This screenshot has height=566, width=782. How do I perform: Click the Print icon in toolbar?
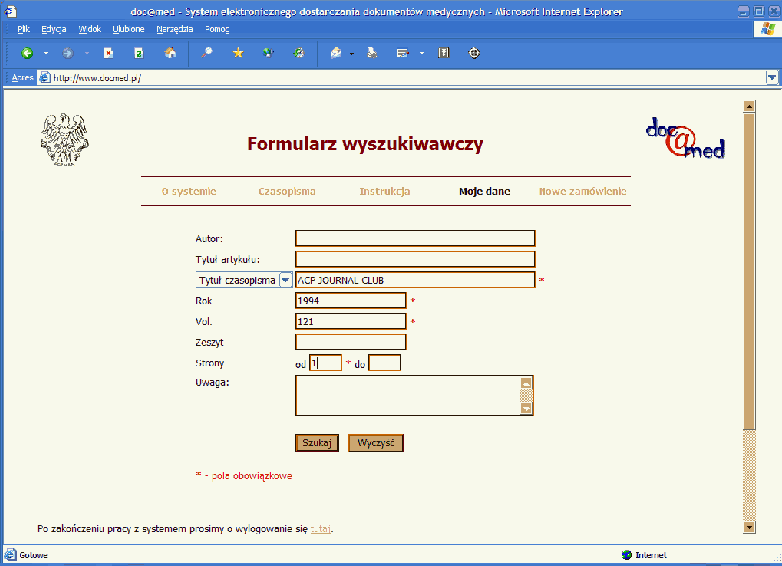(372, 53)
